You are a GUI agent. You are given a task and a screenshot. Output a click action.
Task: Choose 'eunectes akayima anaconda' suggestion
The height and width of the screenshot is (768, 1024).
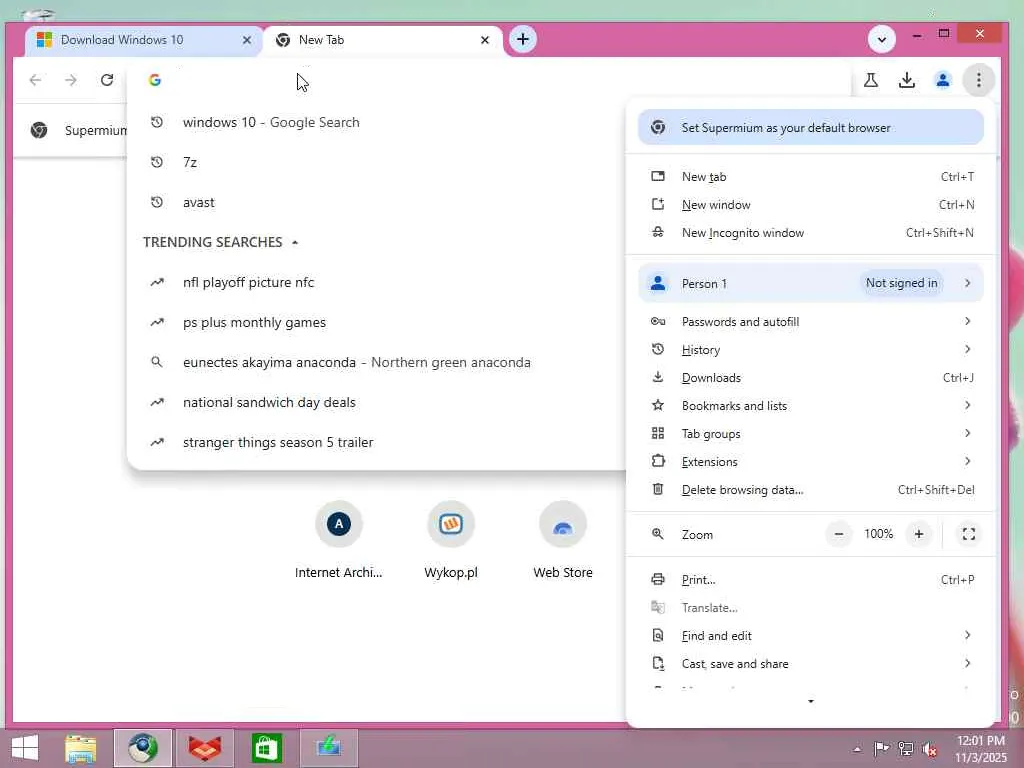click(x=376, y=362)
